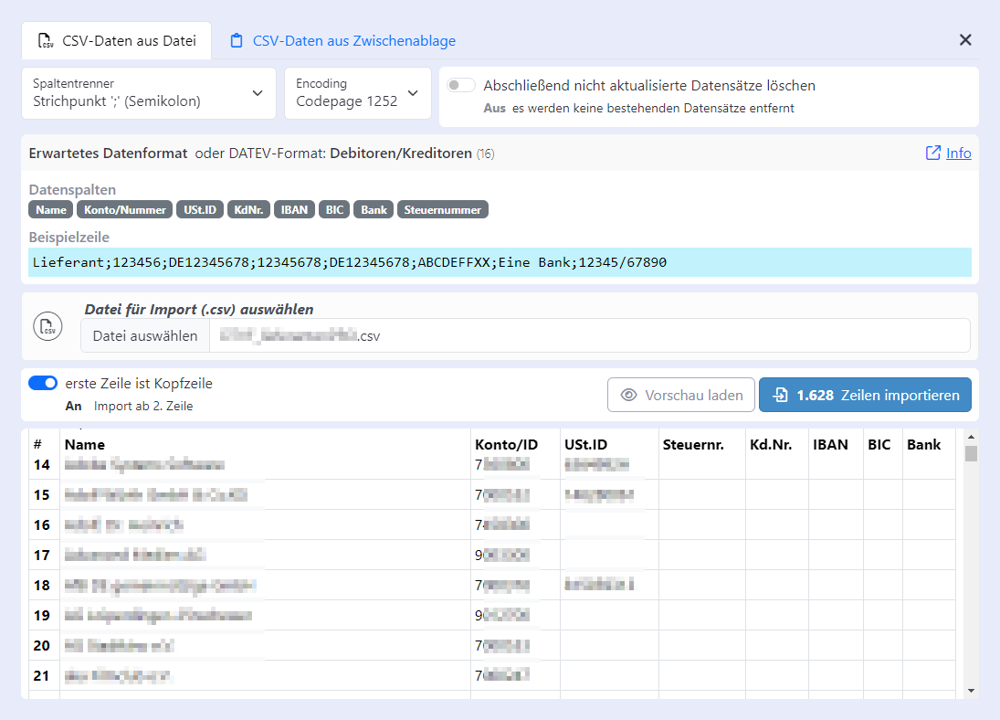The image size is (1000, 720).
Task: Click the external-link icon next to Info
Action: [x=932, y=153]
